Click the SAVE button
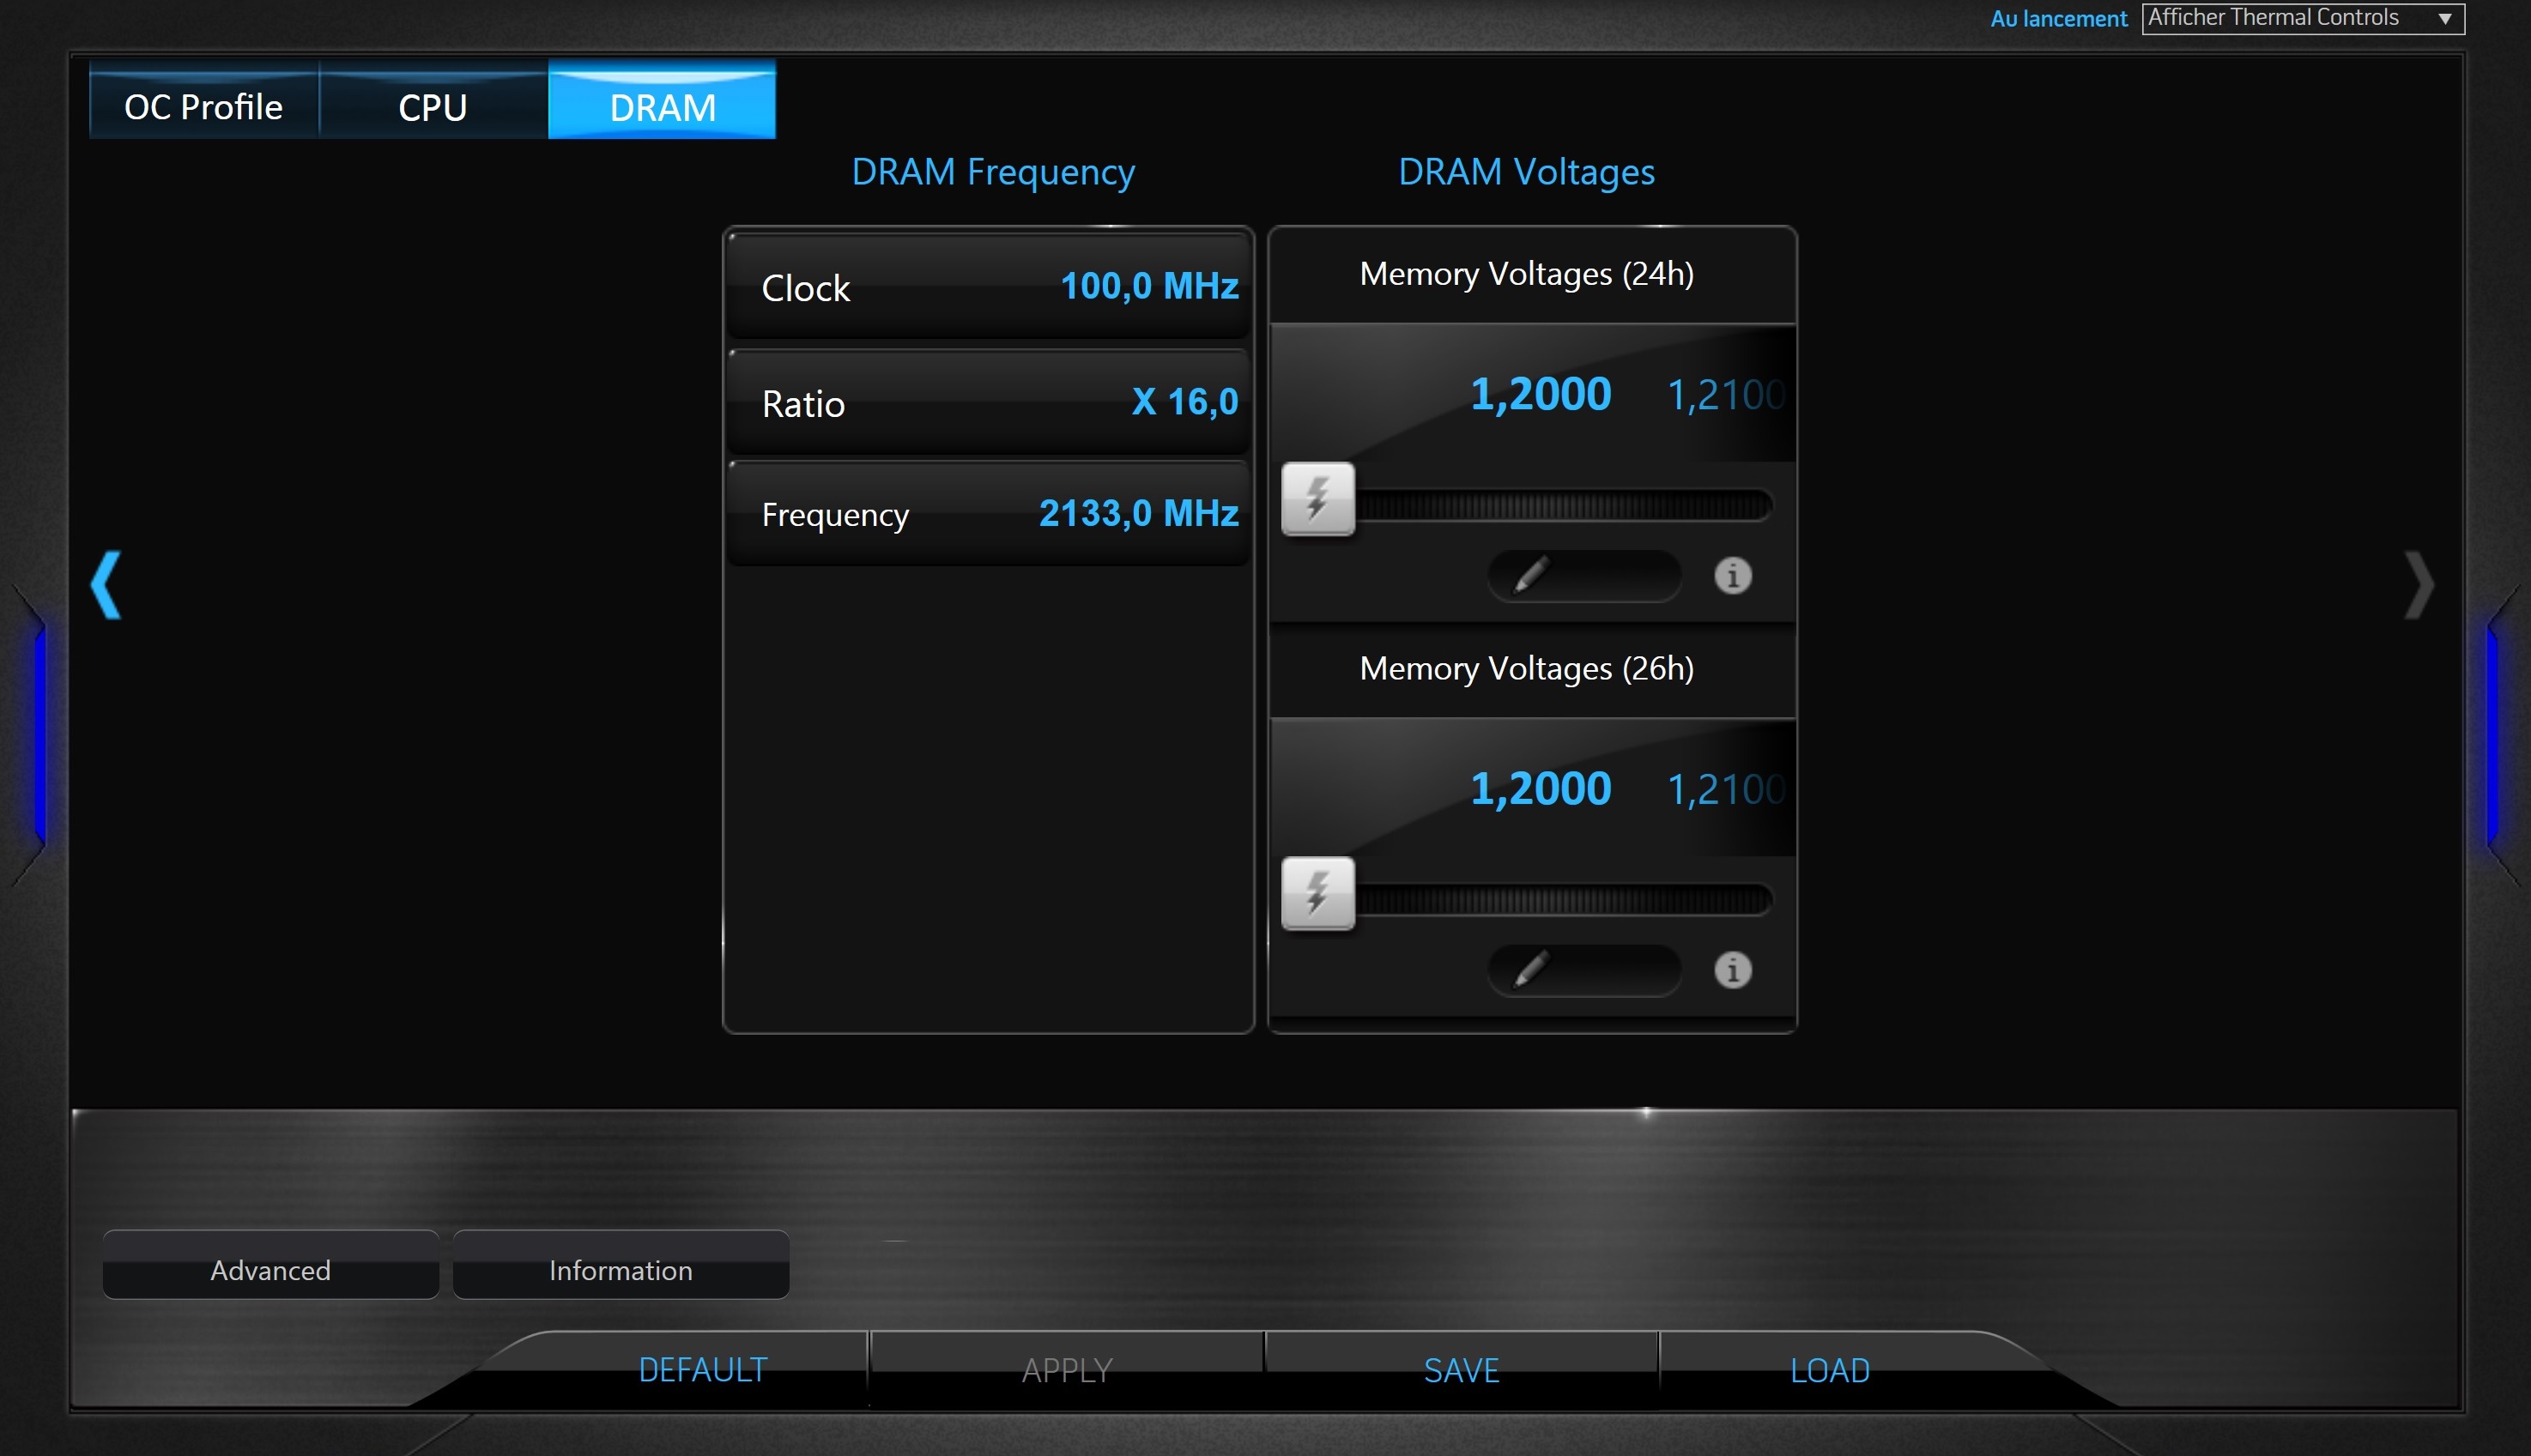The width and height of the screenshot is (2531, 1456). pos(1461,1369)
